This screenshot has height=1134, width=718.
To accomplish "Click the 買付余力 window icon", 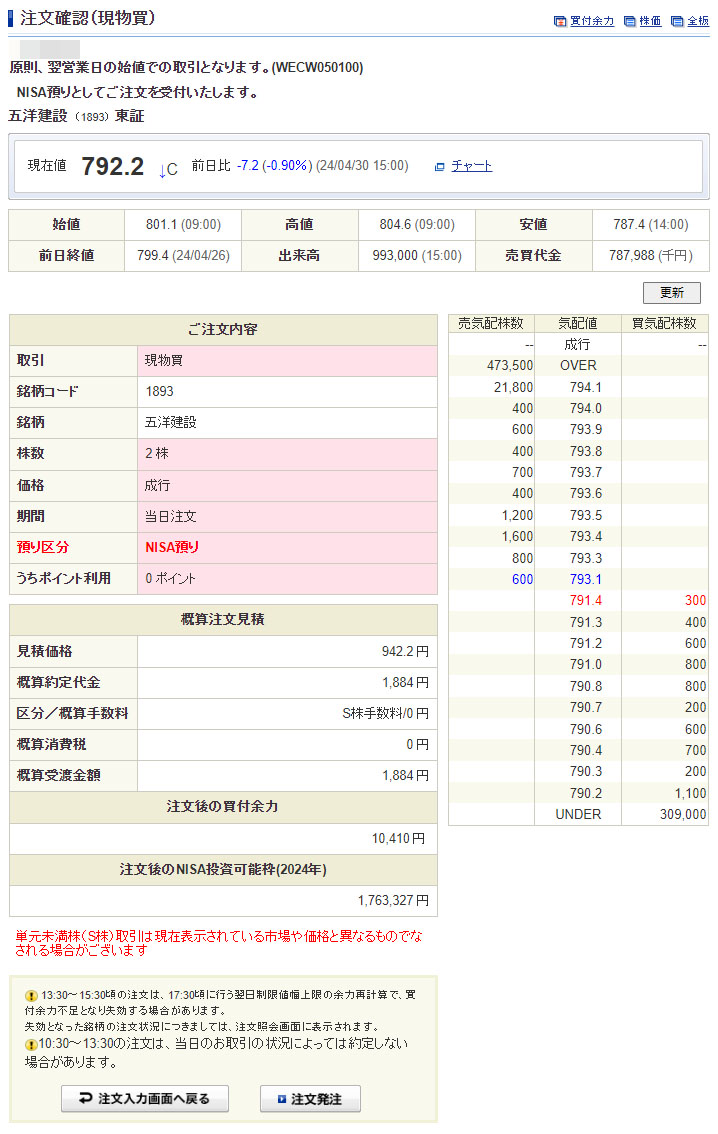I will pyautogui.click(x=560, y=21).
